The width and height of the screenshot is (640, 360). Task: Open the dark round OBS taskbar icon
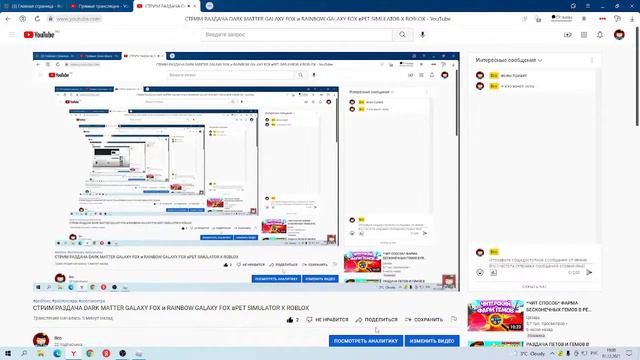pyautogui.click(x=122, y=353)
